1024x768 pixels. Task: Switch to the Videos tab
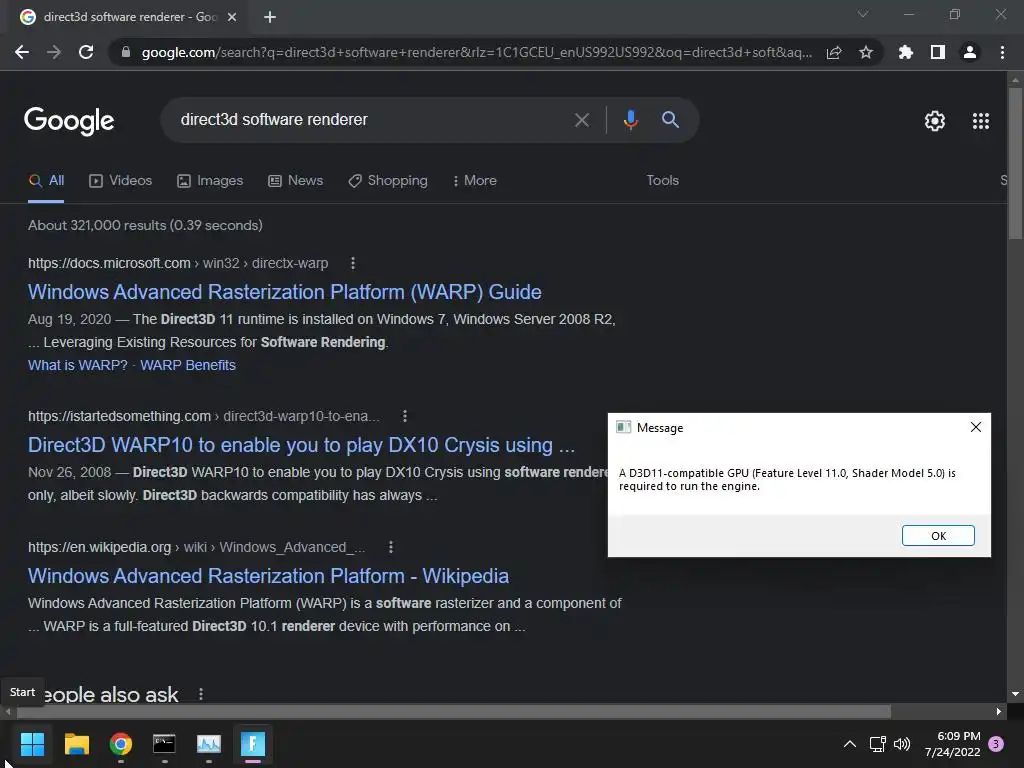tap(121, 181)
